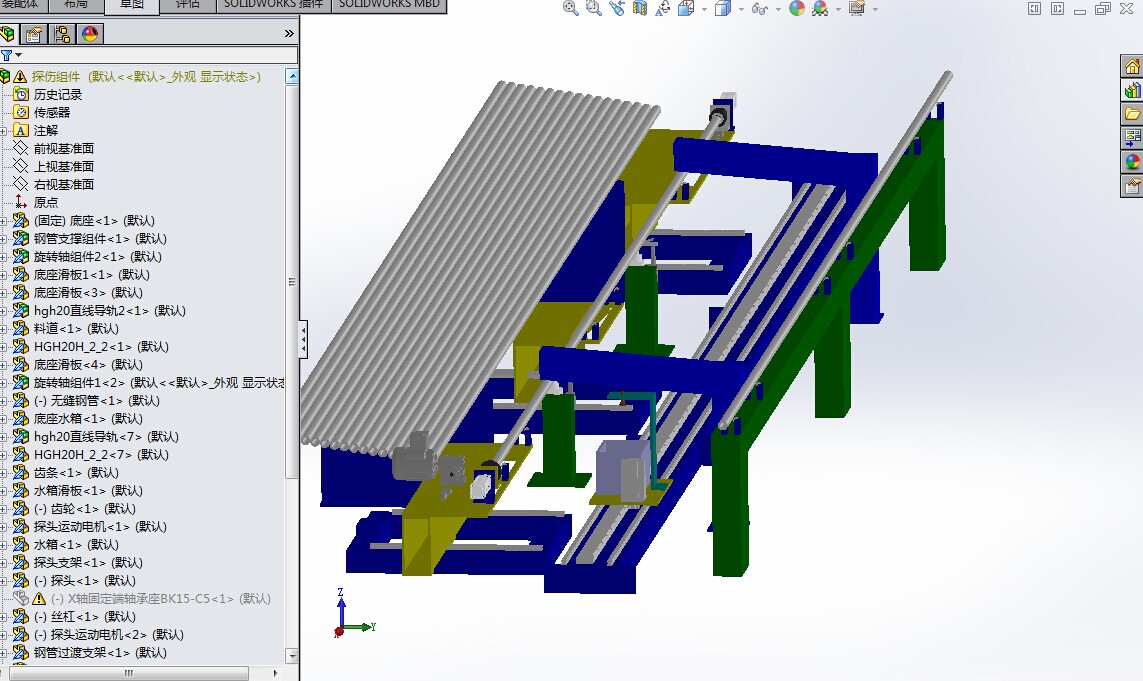Select 原点 origin in the tree
The image size is (1143, 681).
point(46,203)
